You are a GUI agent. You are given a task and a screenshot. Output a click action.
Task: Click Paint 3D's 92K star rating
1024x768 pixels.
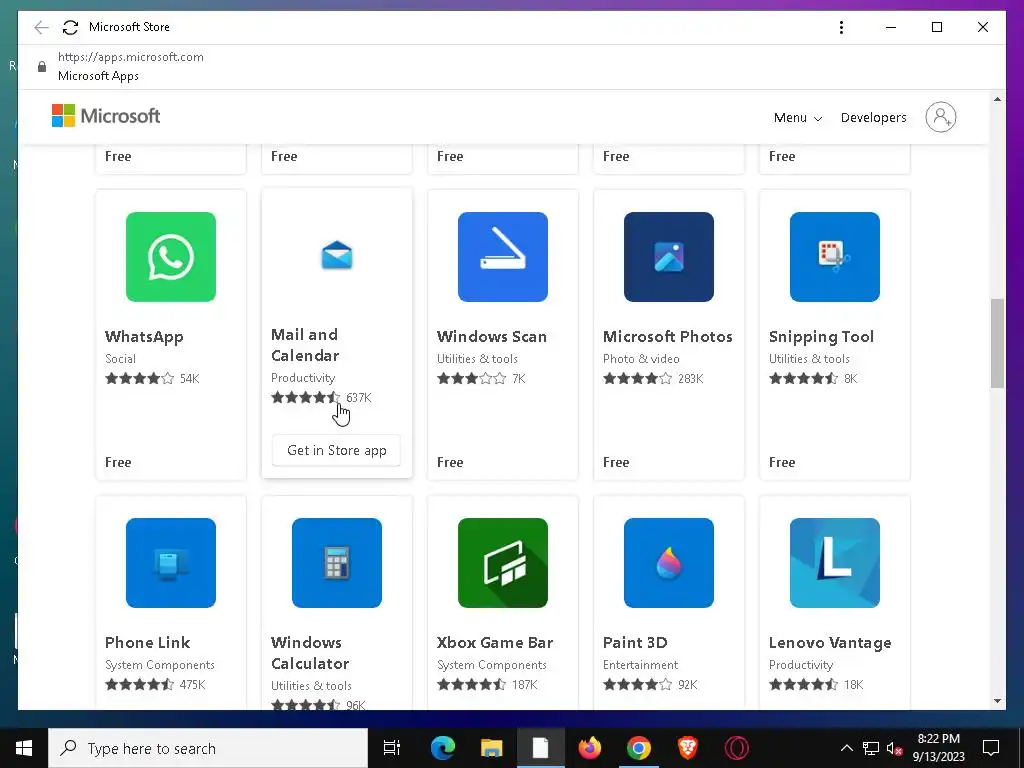tap(650, 684)
